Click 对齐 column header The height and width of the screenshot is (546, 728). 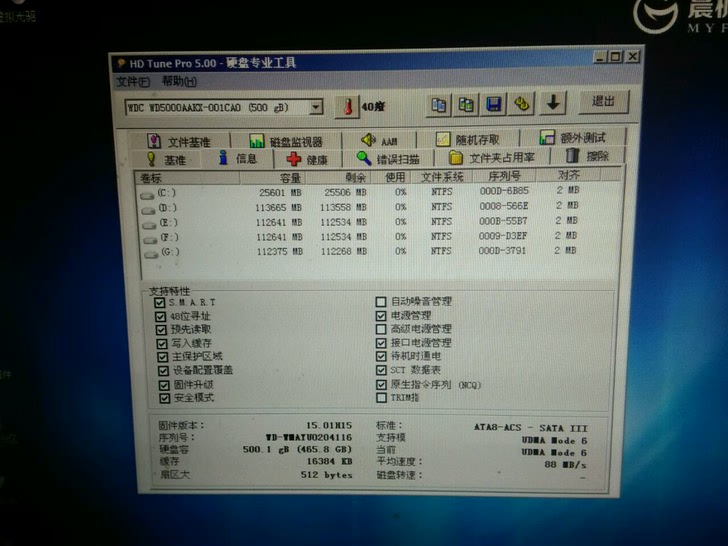(568, 175)
